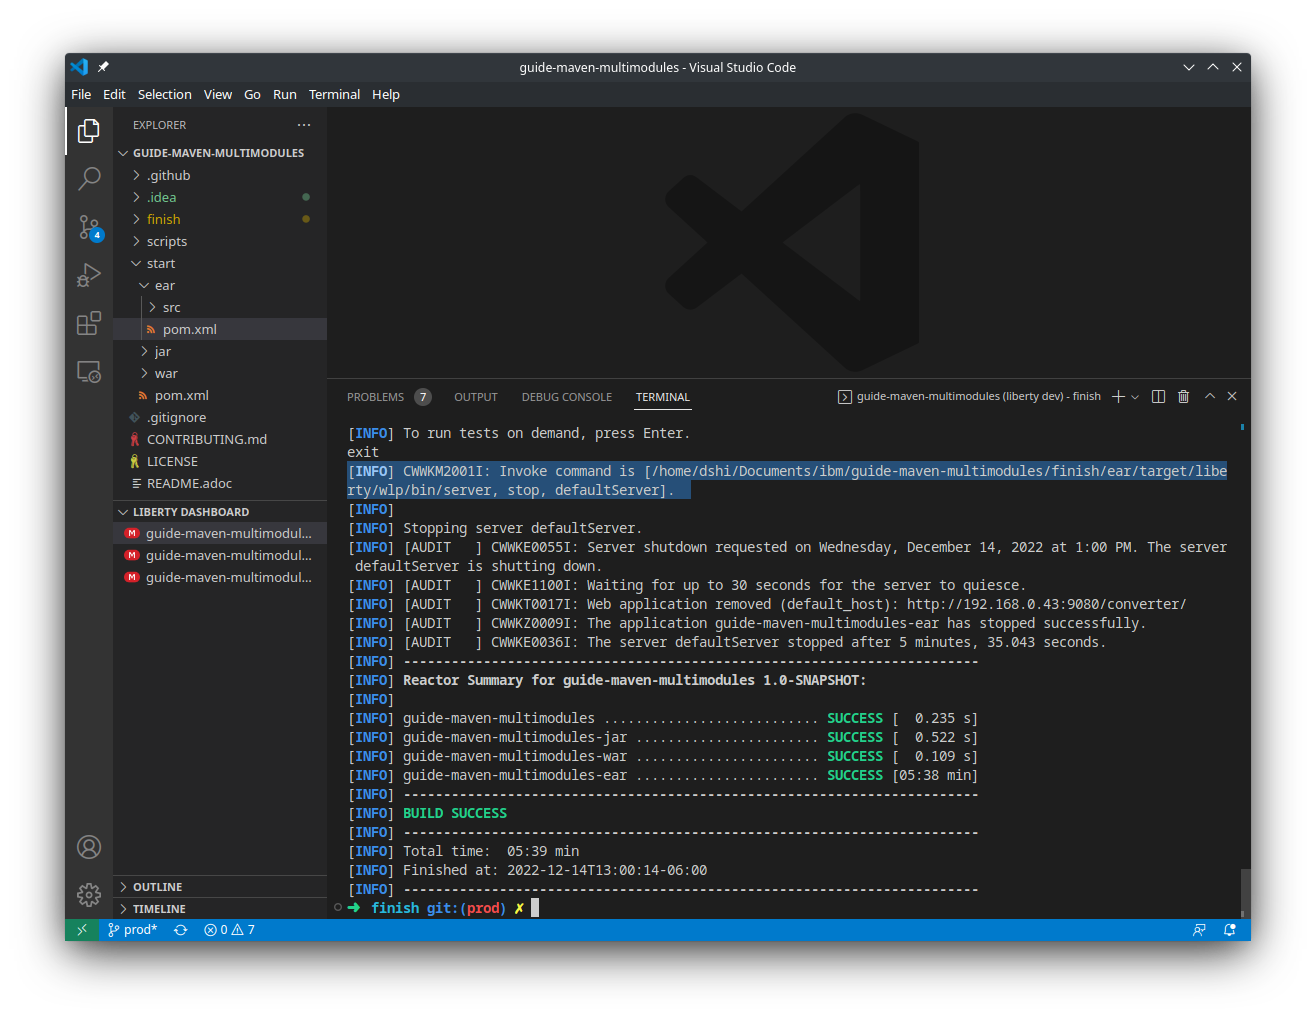This screenshot has width=1316, height=1018.
Task: Open the Help menu
Action: click(x=385, y=94)
